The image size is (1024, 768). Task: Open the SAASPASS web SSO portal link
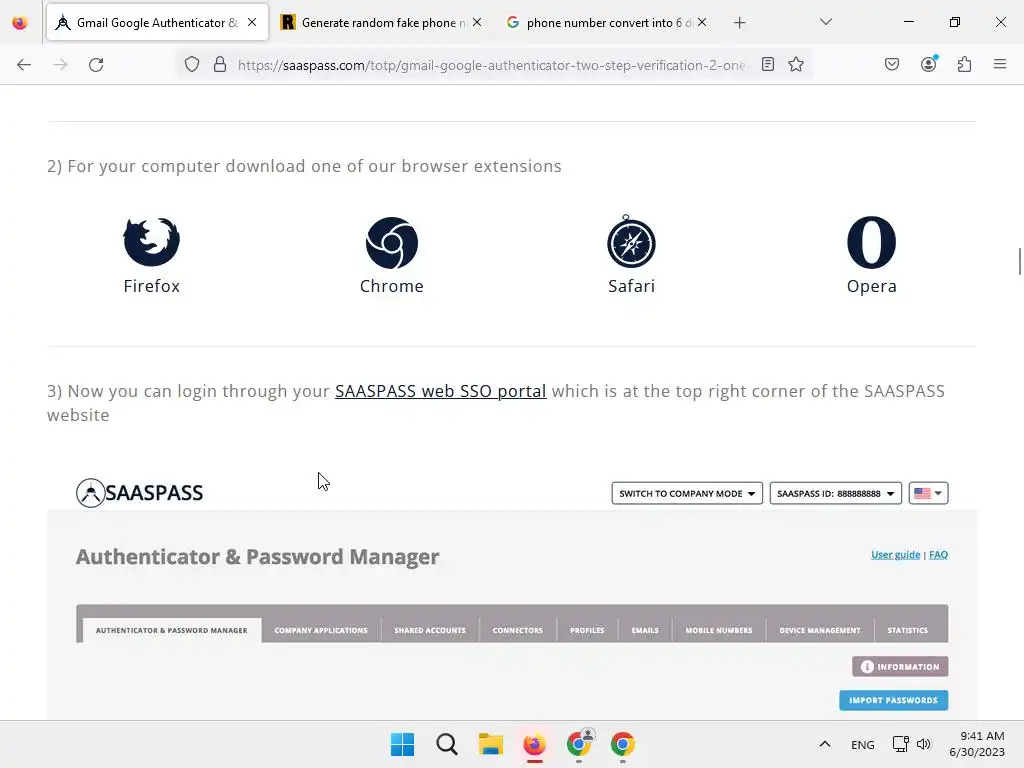[440, 391]
